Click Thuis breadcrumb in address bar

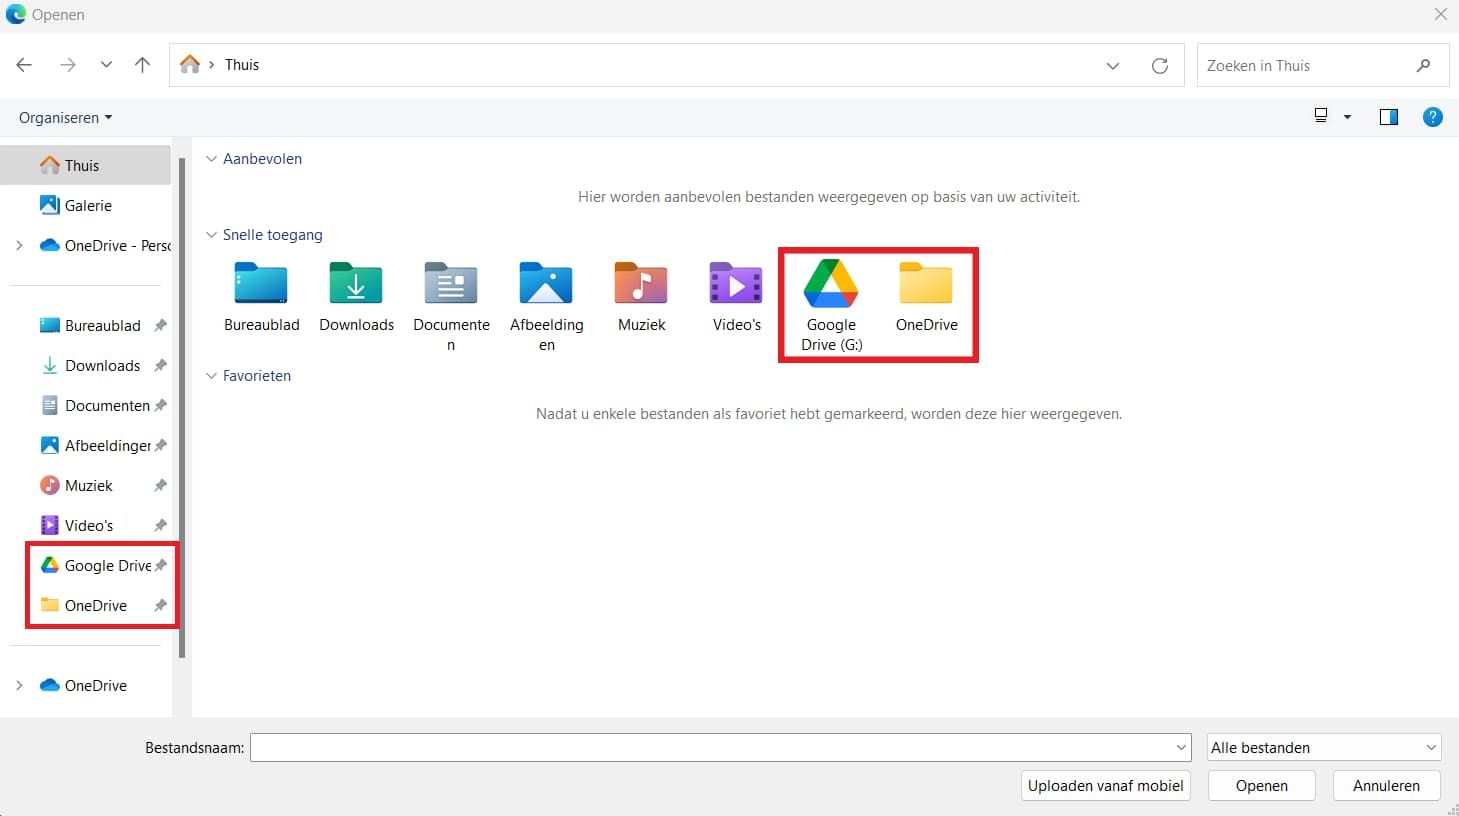tap(242, 65)
